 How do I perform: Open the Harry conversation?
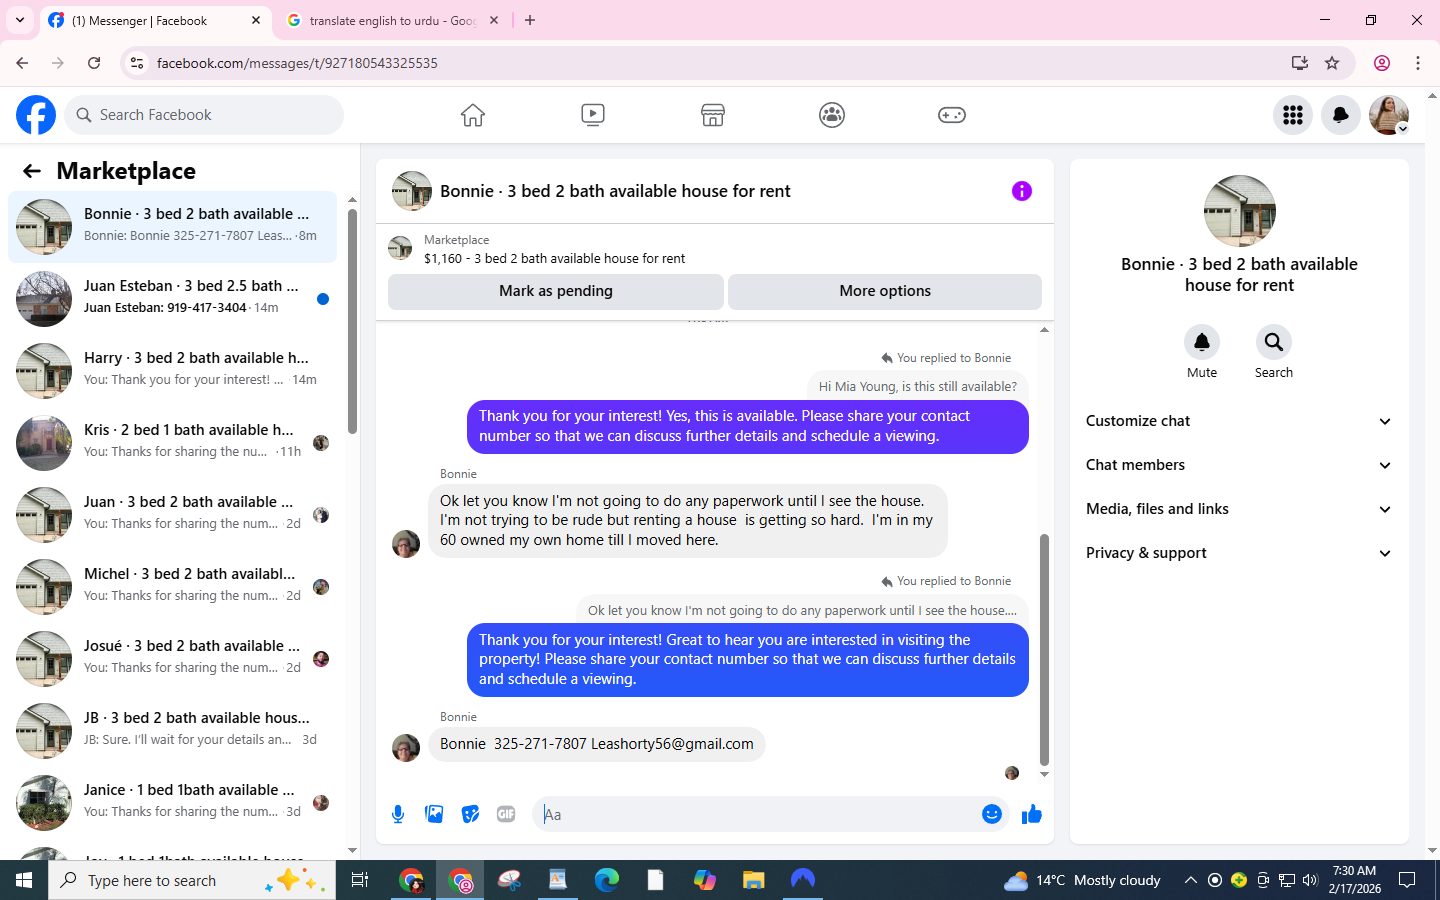coord(172,371)
